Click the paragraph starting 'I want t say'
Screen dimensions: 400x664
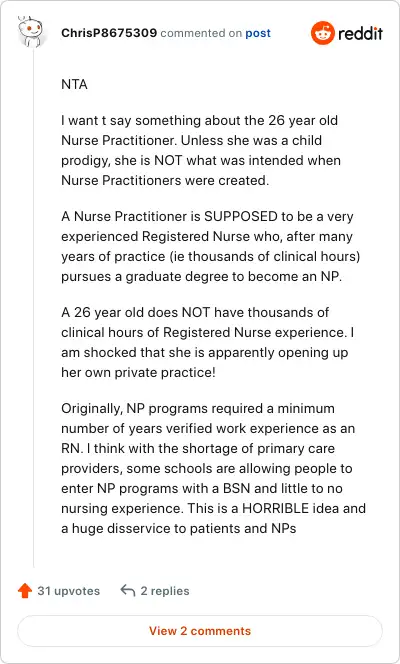pyautogui.click(x=201, y=150)
